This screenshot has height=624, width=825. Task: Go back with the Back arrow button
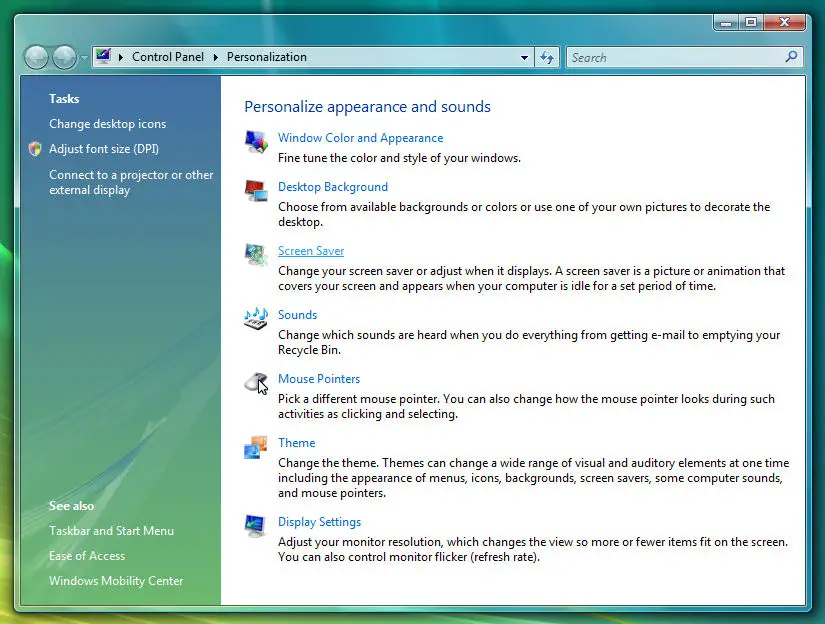36,57
